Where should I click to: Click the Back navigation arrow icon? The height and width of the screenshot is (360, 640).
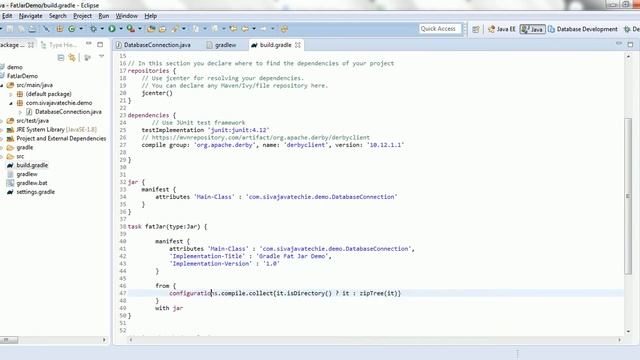245,29
